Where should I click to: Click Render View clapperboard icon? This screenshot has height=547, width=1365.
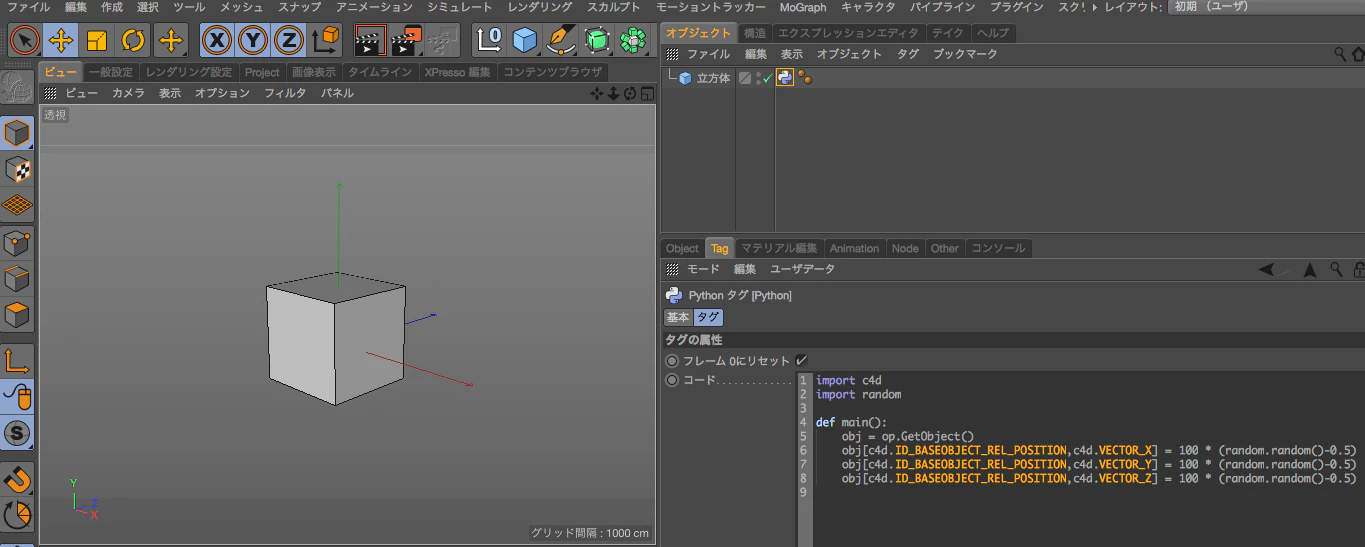point(370,40)
